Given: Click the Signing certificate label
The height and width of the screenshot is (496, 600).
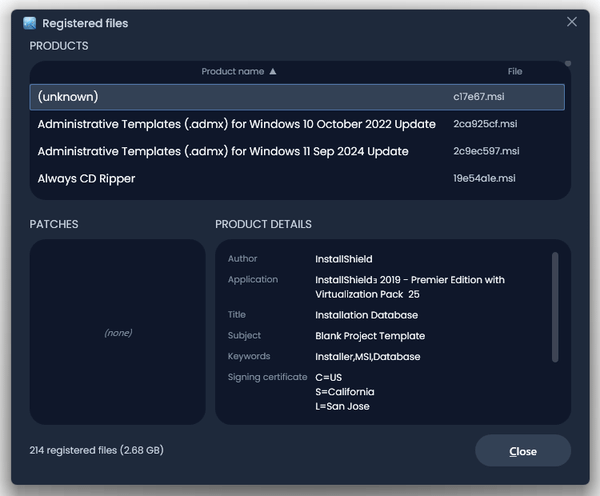Looking at the screenshot, I should (267, 377).
